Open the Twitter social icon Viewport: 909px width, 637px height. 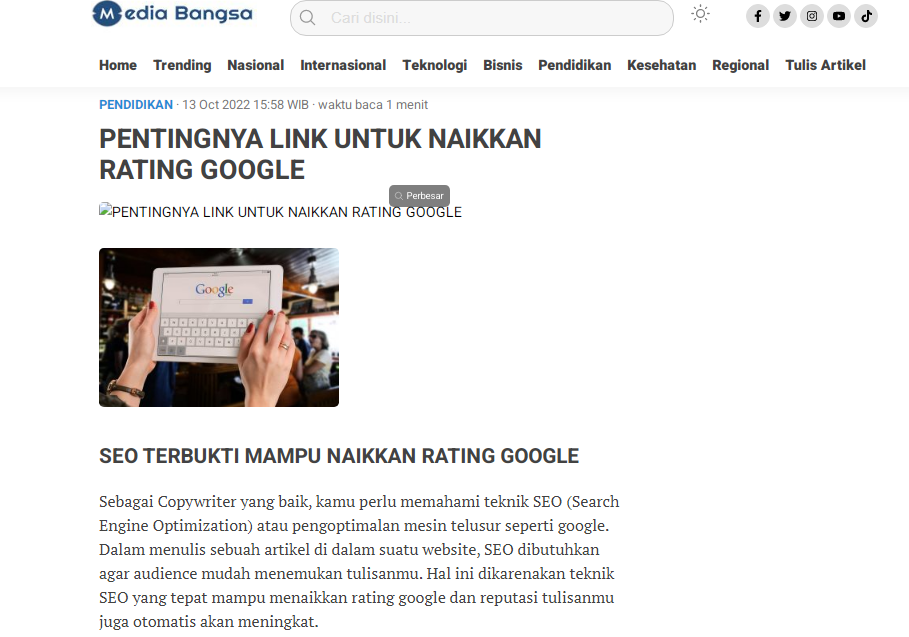[785, 16]
